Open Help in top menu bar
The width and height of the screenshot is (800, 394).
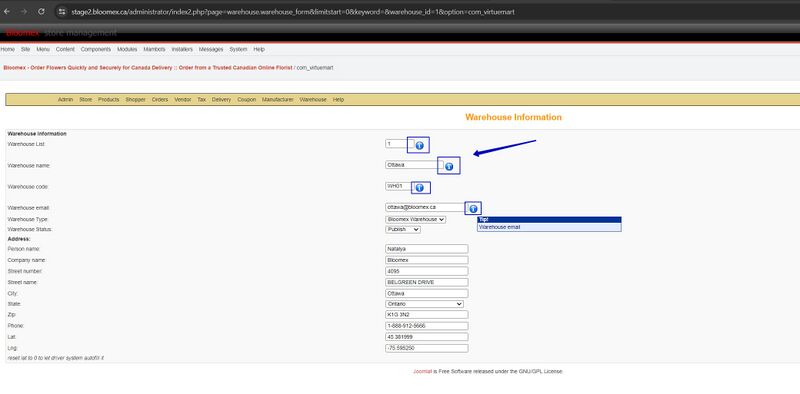[x=259, y=50]
